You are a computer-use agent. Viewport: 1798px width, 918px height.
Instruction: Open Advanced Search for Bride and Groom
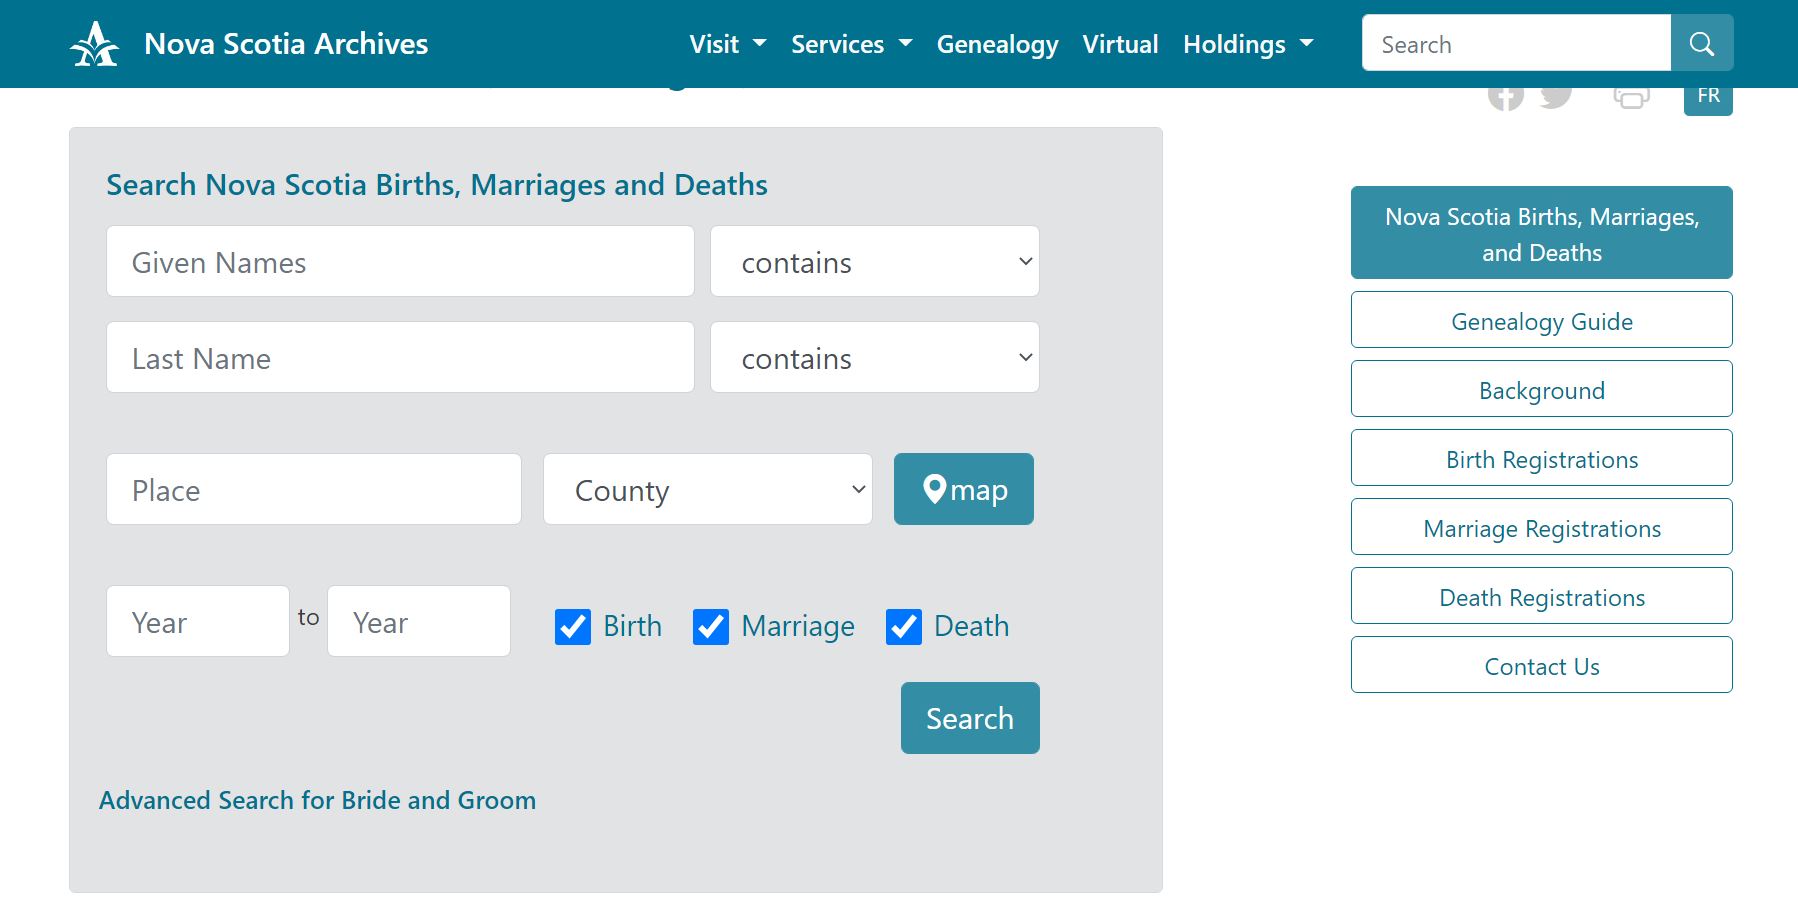[317, 800]
